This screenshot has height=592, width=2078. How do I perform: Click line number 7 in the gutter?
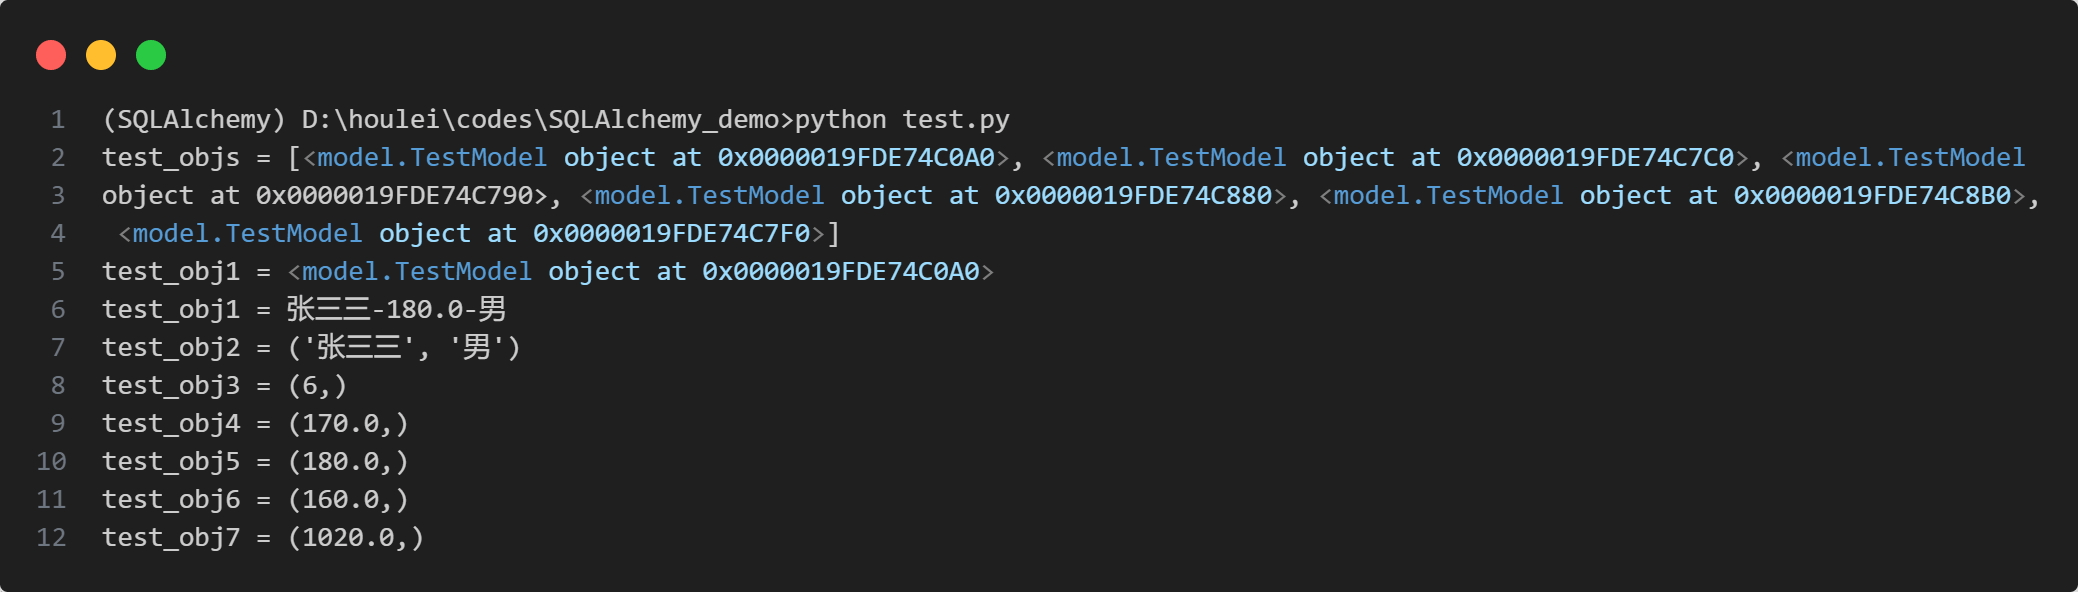point(58,348)
